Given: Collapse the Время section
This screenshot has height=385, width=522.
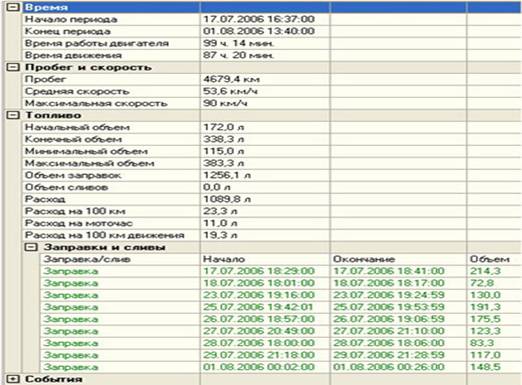Looking at the screenshot, I should click(x=13, y=7).
